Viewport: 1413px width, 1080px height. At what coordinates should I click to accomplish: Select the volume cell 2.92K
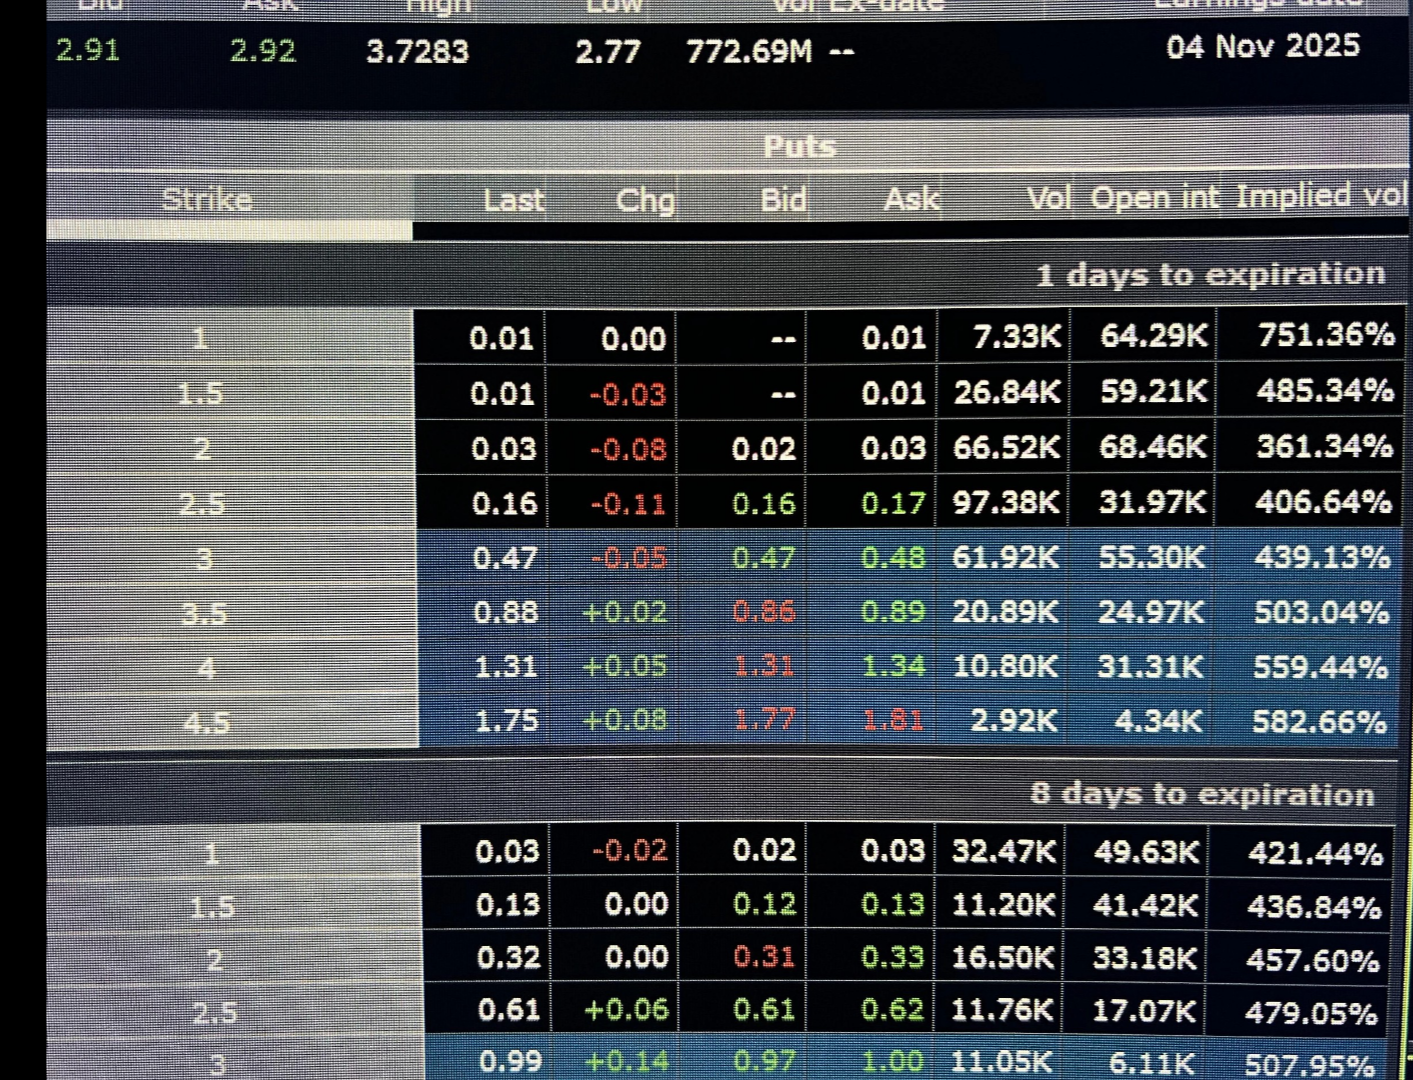[x=1013, y=722]
